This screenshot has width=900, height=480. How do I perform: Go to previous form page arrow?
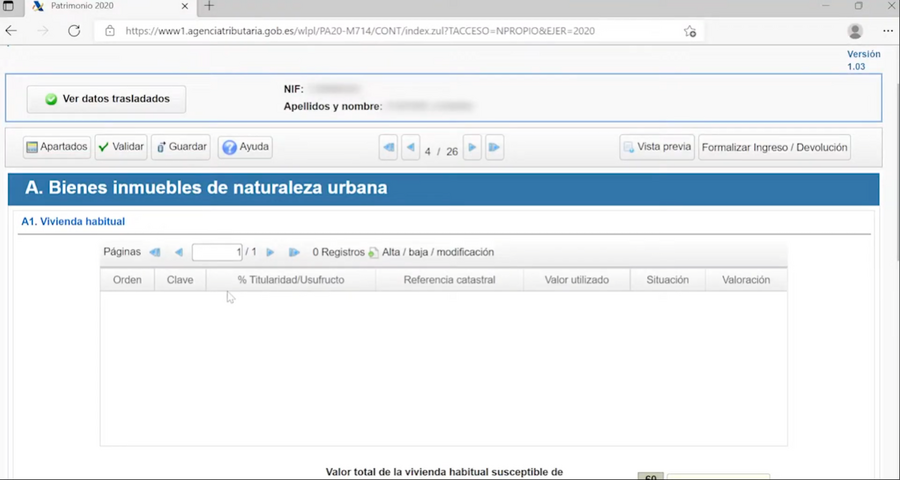[410, 148]
